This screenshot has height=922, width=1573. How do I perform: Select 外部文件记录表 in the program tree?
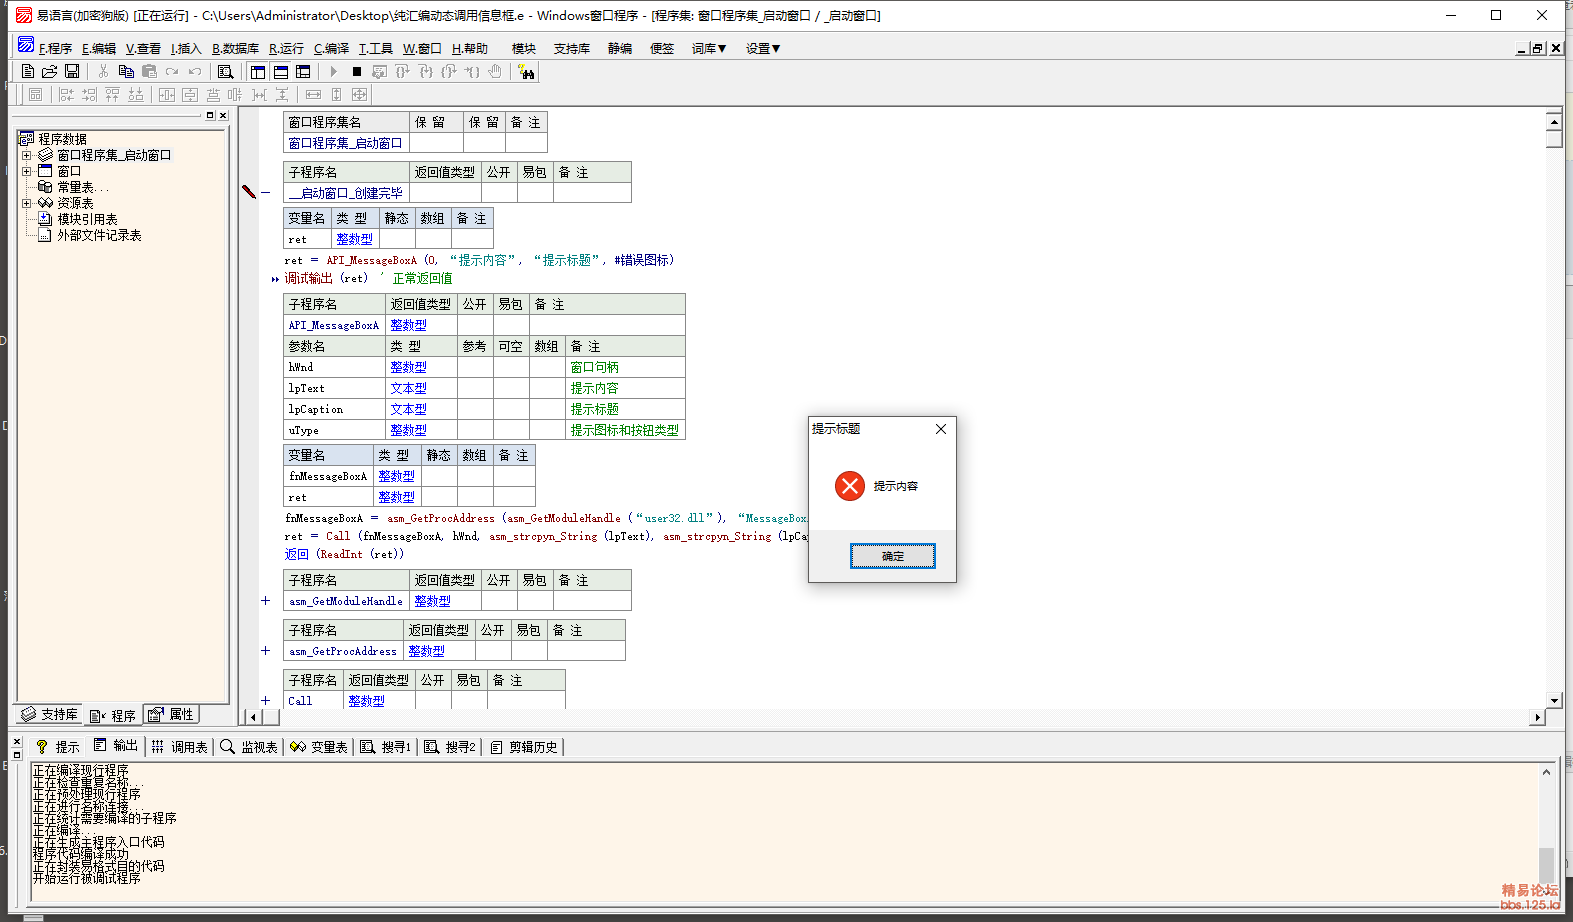coord(99,235)
